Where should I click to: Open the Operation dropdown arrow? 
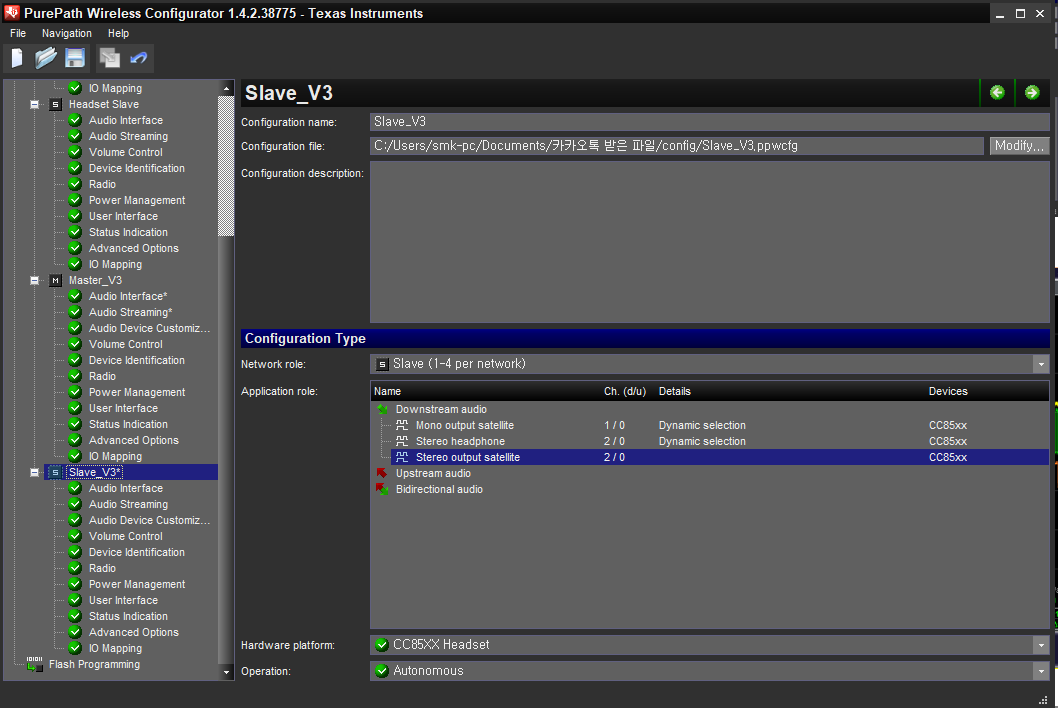1041,671
